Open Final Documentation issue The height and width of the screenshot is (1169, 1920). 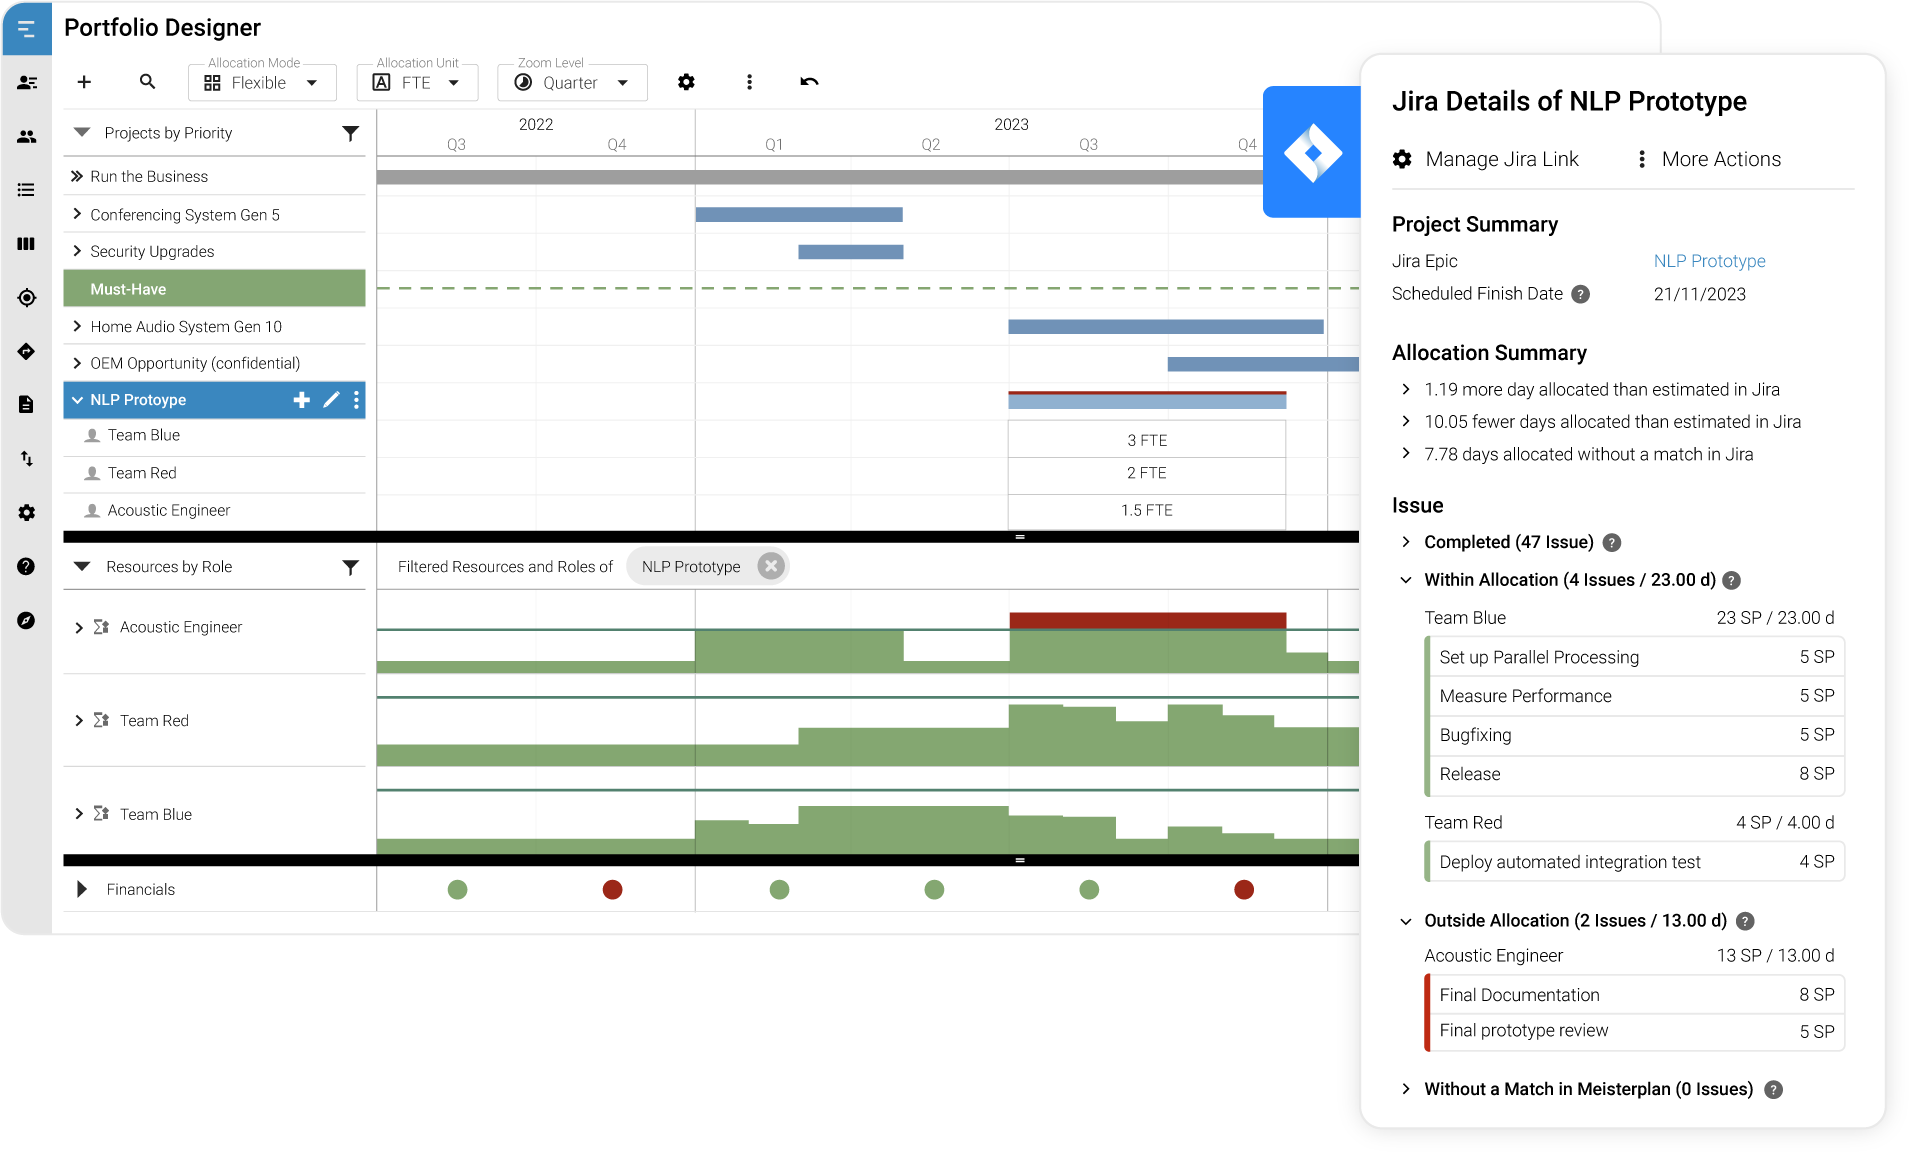coord(1636,995)
